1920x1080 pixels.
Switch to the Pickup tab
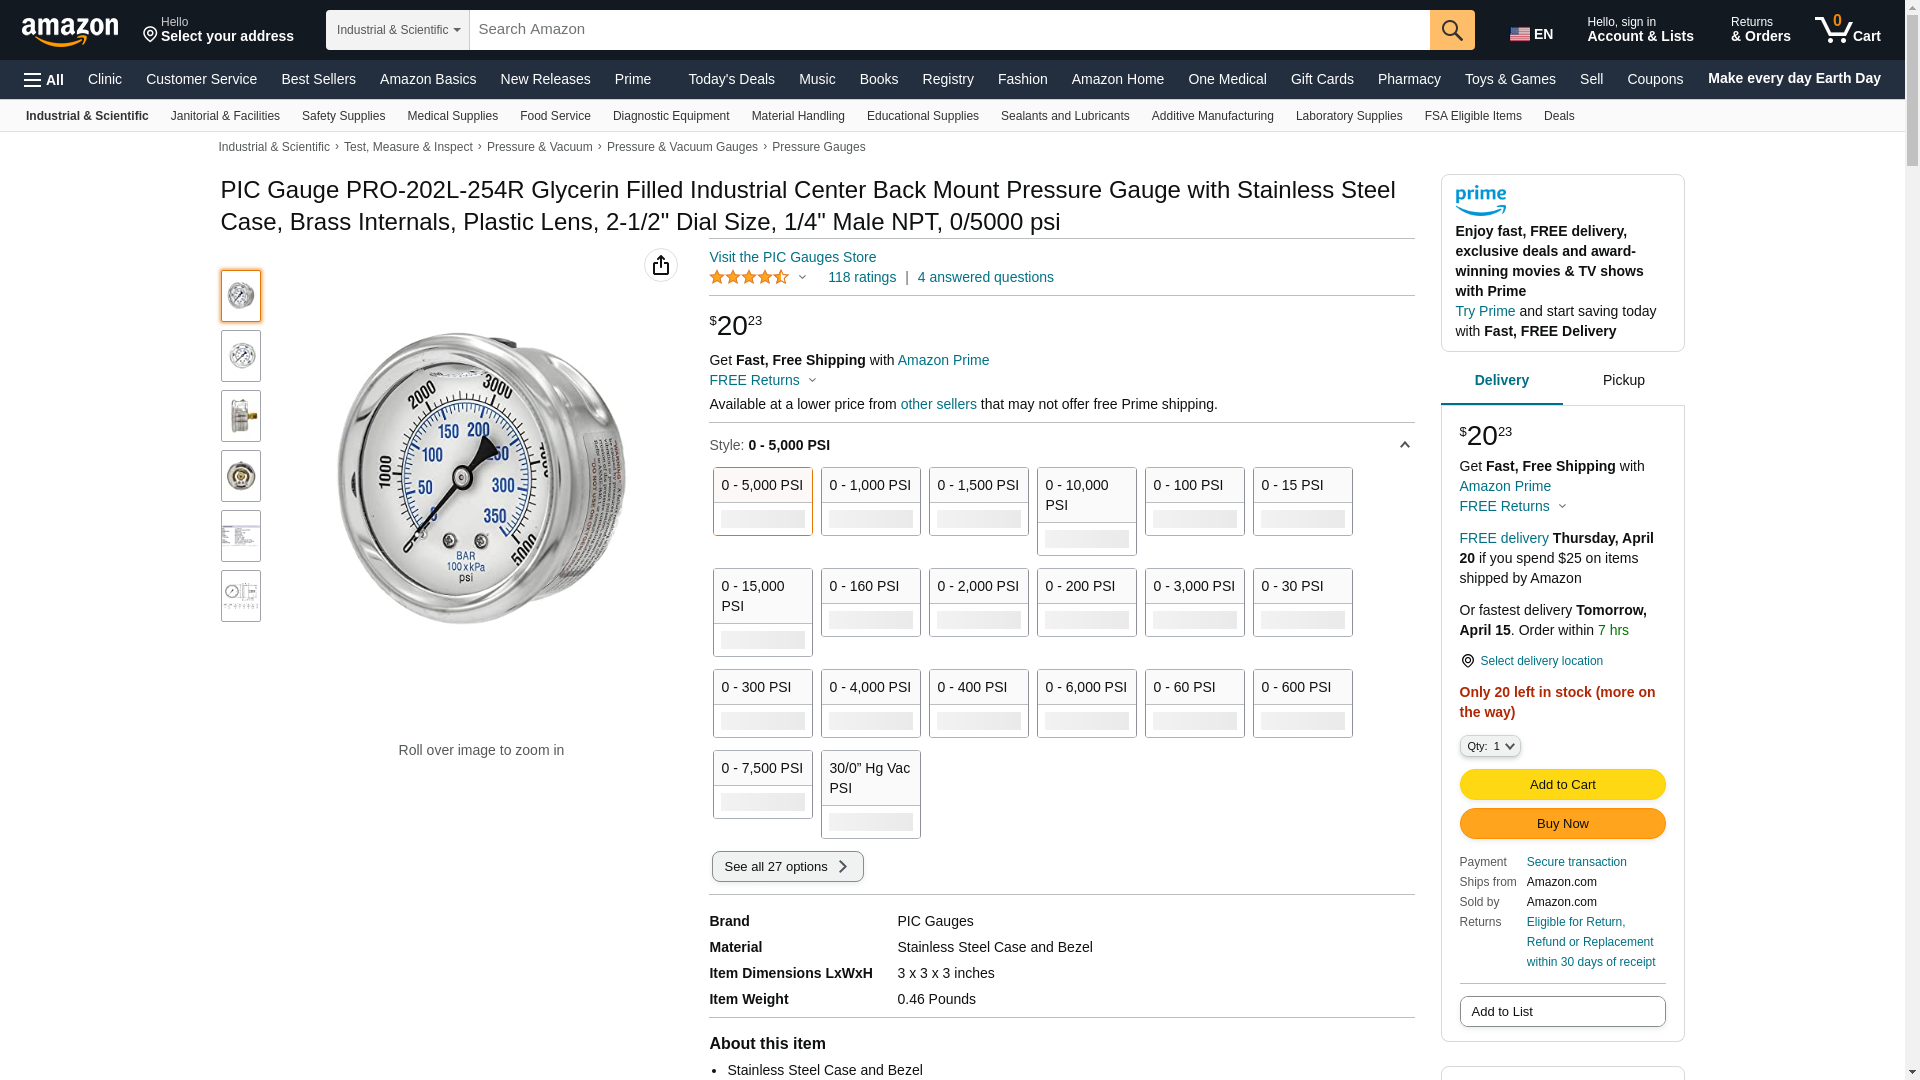pos(1623,380)
